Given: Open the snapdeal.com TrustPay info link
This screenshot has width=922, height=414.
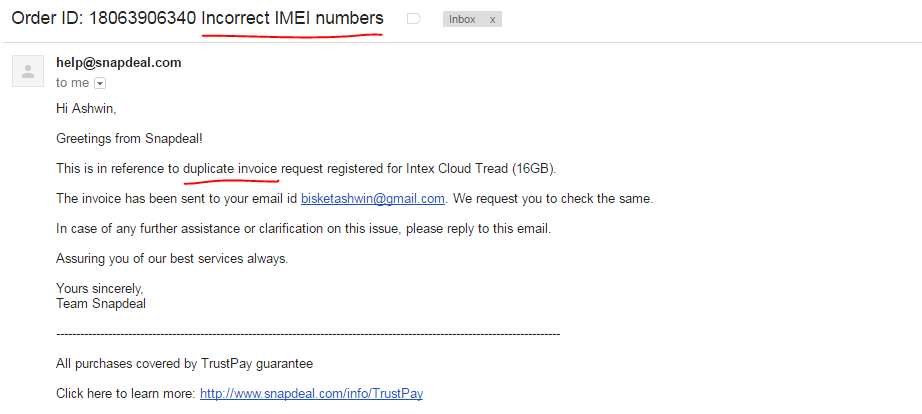Looking at the screenshot, I should tap(311, 393).
